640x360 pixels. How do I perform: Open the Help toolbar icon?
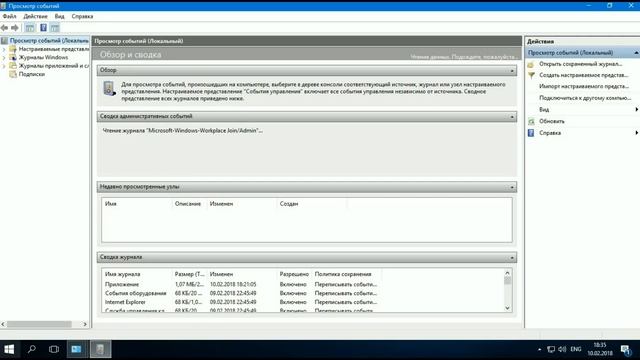pyautogui.click(x=43, y=28)
